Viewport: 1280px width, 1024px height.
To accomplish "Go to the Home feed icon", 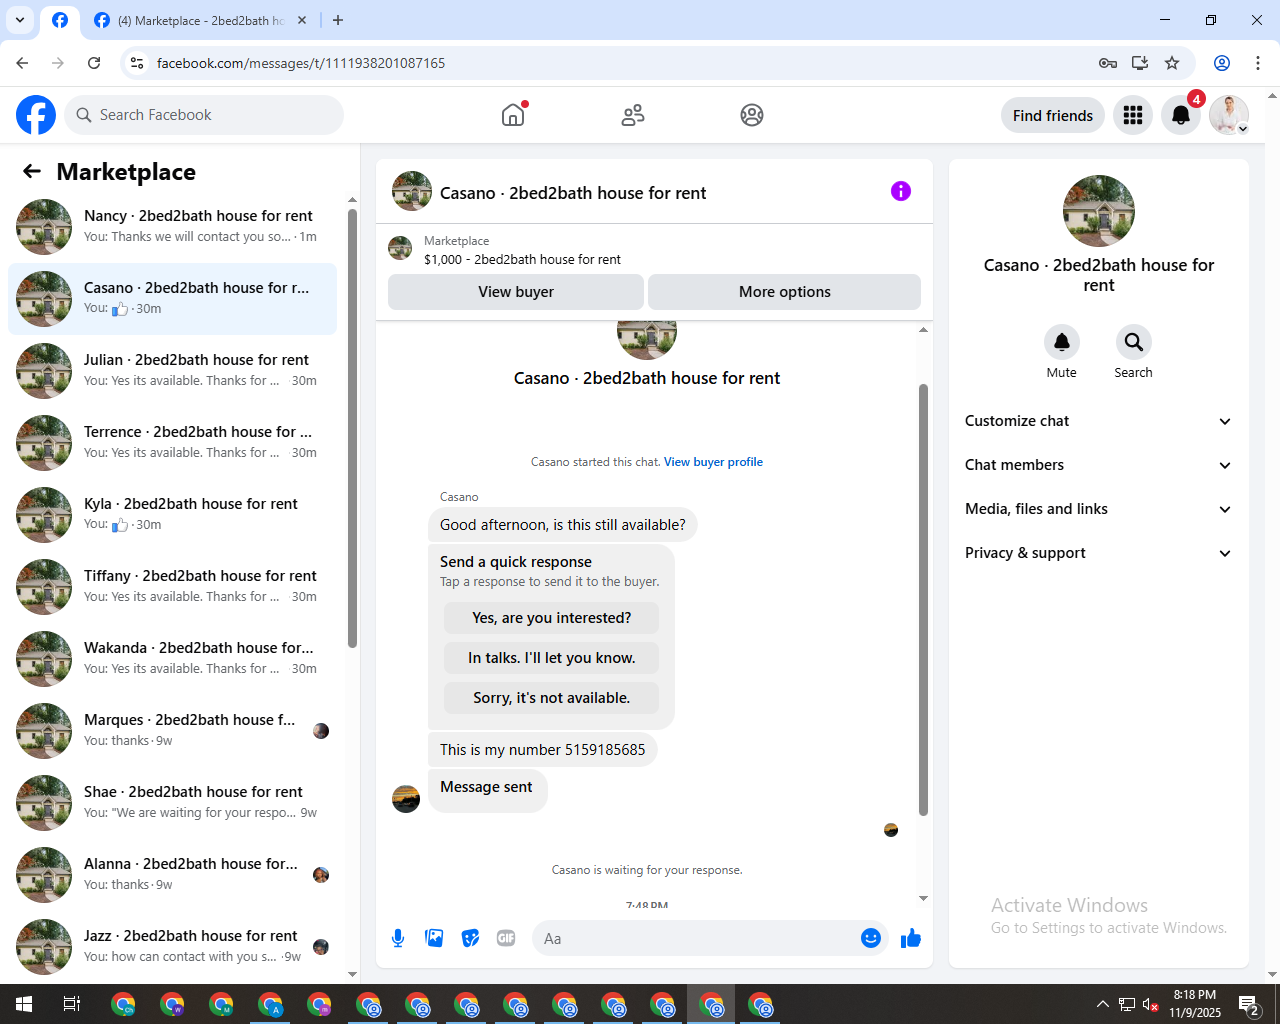I will 513,115.
